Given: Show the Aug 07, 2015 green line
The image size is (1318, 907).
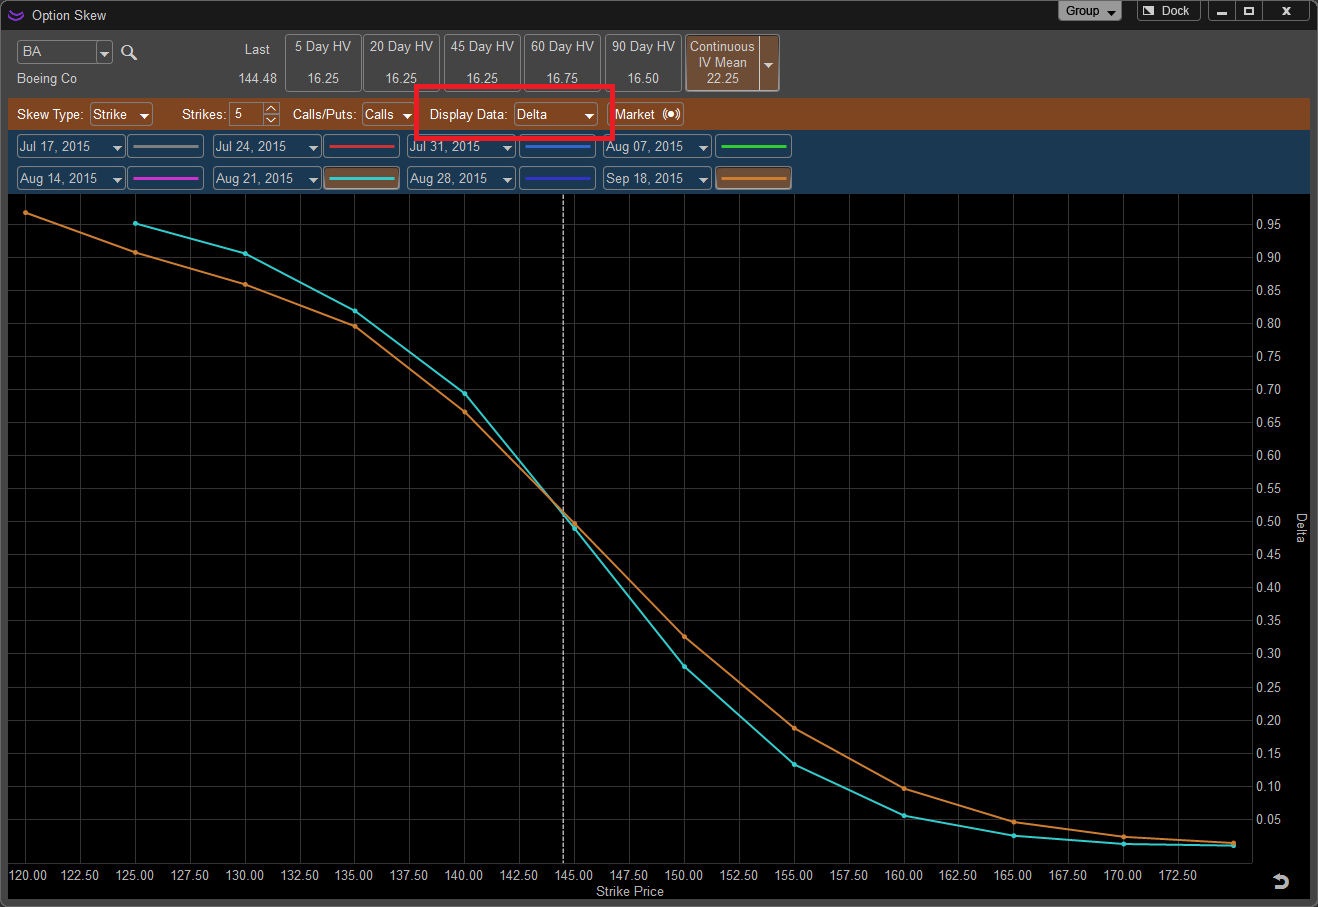Looking at the screenshot, I should pyautogui.click(x=753, y=147).
